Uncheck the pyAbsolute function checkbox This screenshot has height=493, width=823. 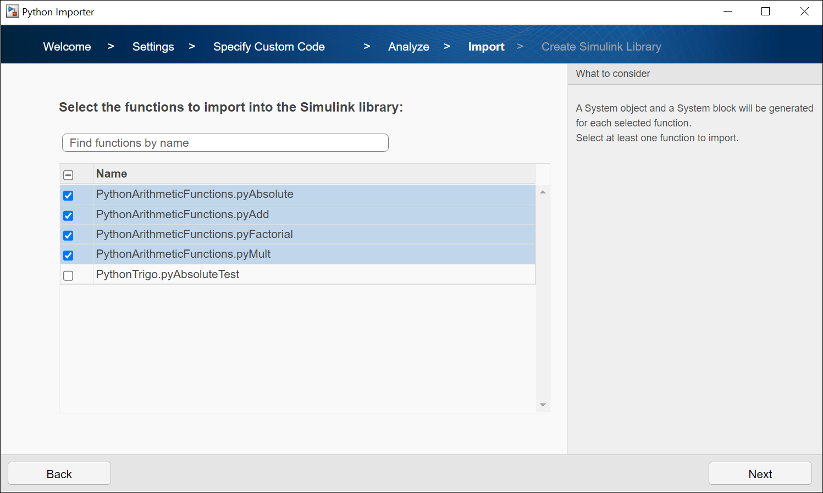coord(68,195)
